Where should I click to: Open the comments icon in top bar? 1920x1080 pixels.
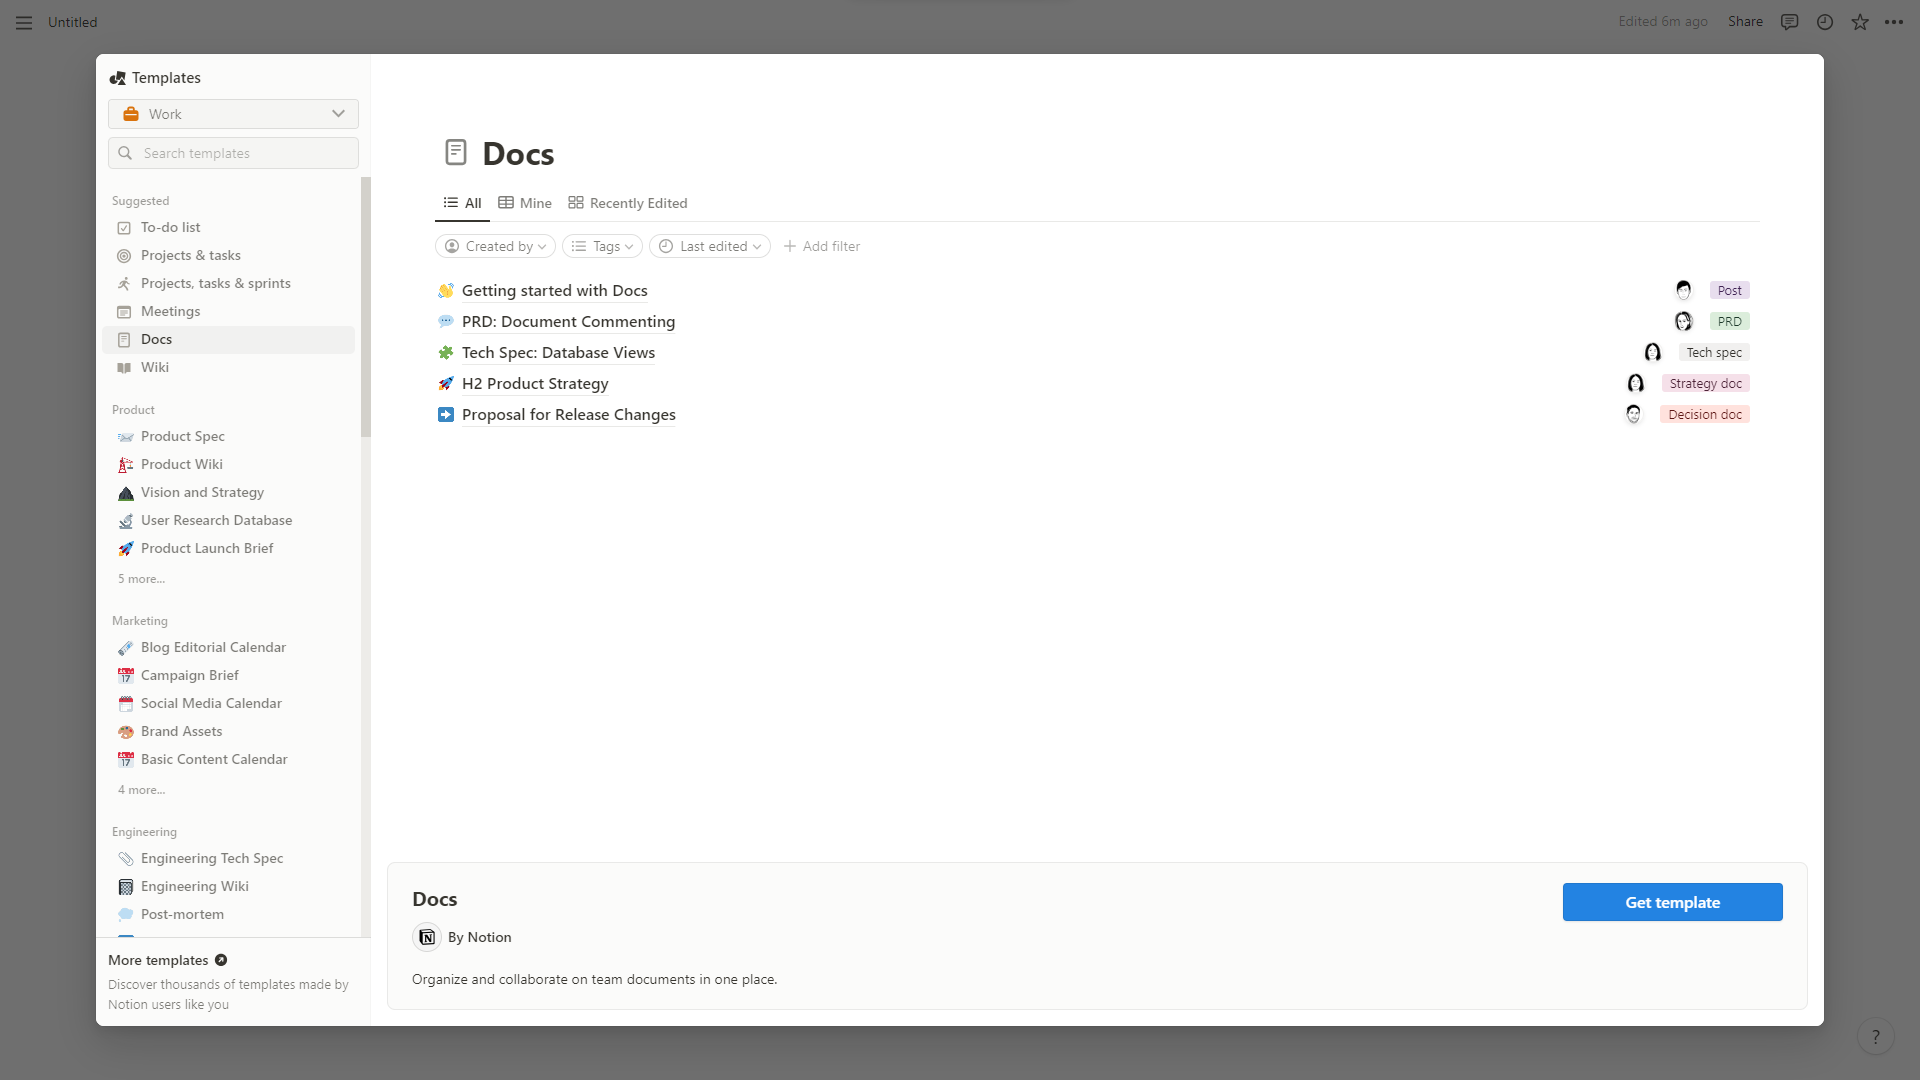(x=1789, y=22)
